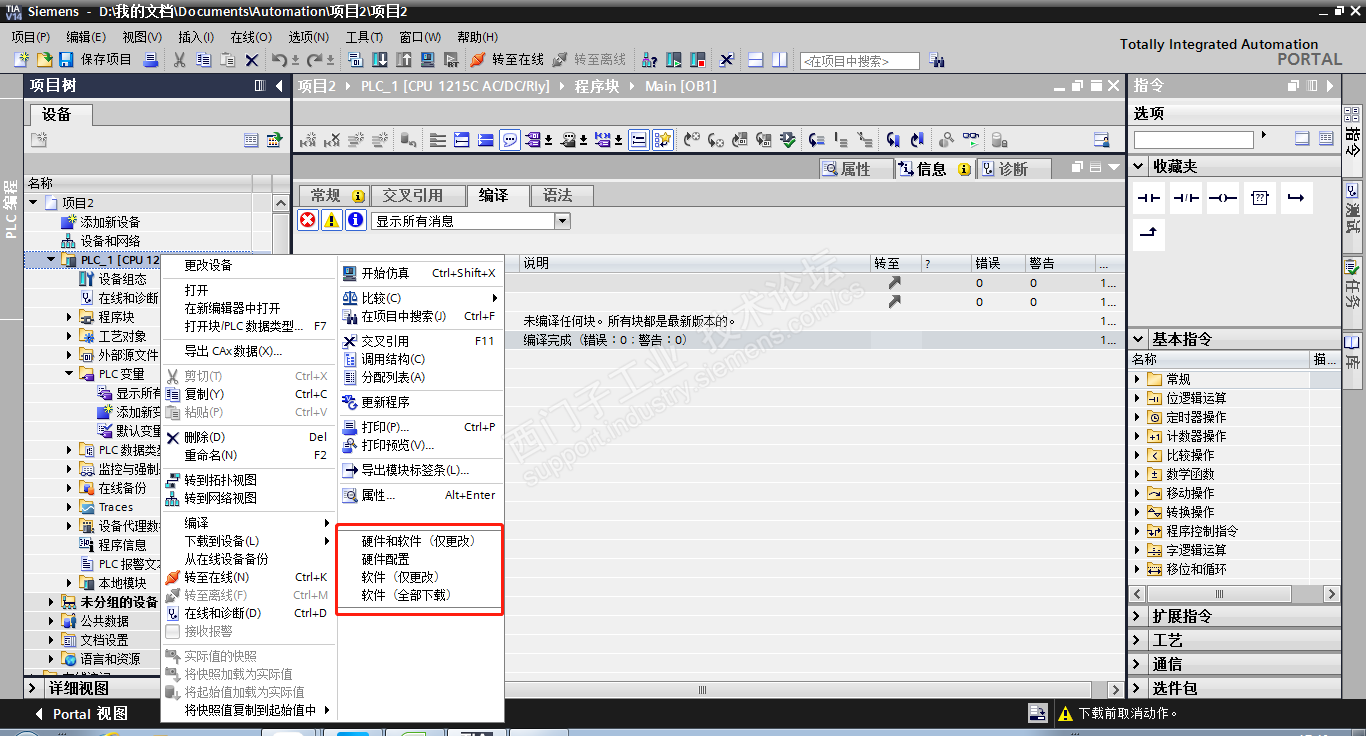Click the start CPU icon
1366x736 pixels.
point(674,60)
